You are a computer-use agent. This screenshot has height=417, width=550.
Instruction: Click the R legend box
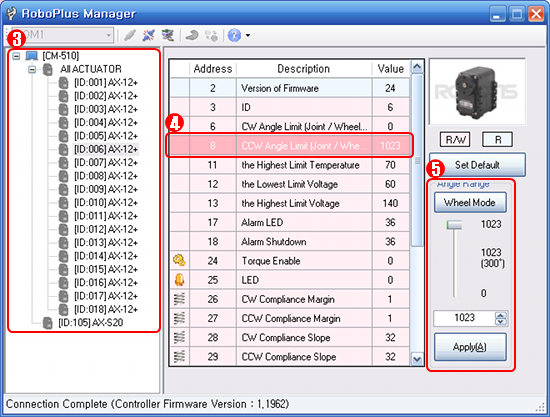click(x=497, y=140)
